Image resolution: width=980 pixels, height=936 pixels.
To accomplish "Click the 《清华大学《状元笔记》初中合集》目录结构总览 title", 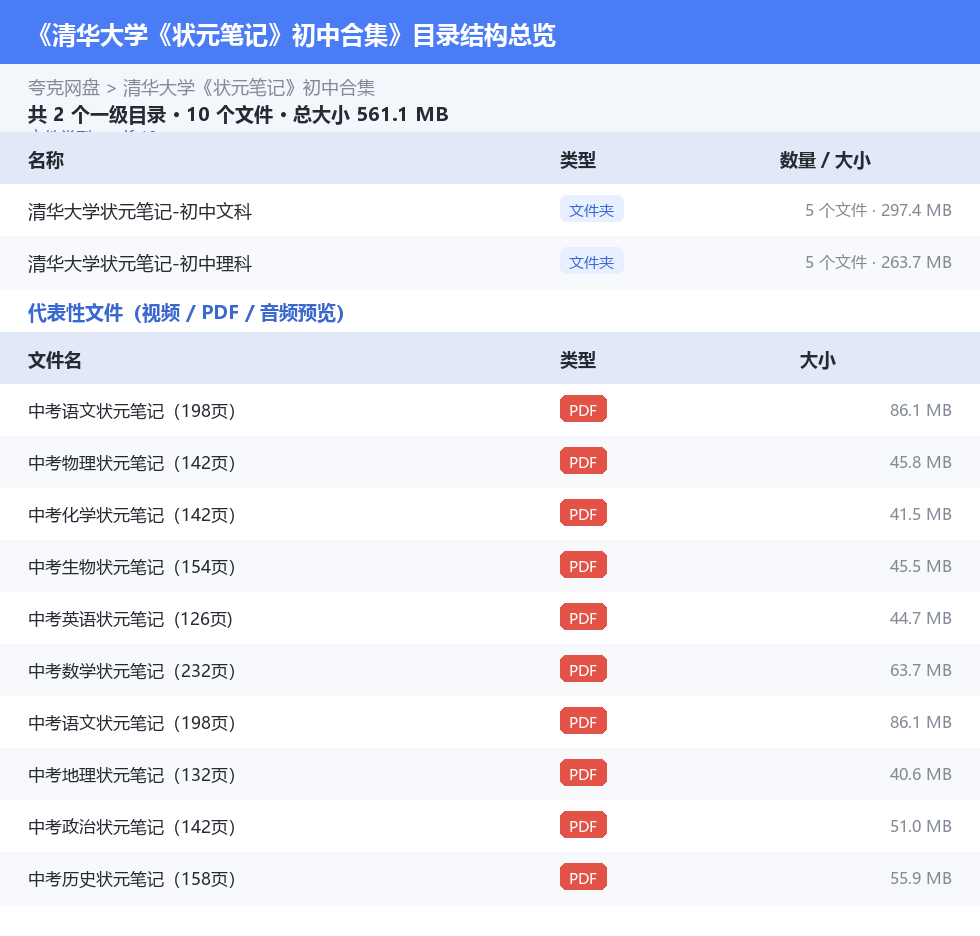I will [x=296, y=35].
